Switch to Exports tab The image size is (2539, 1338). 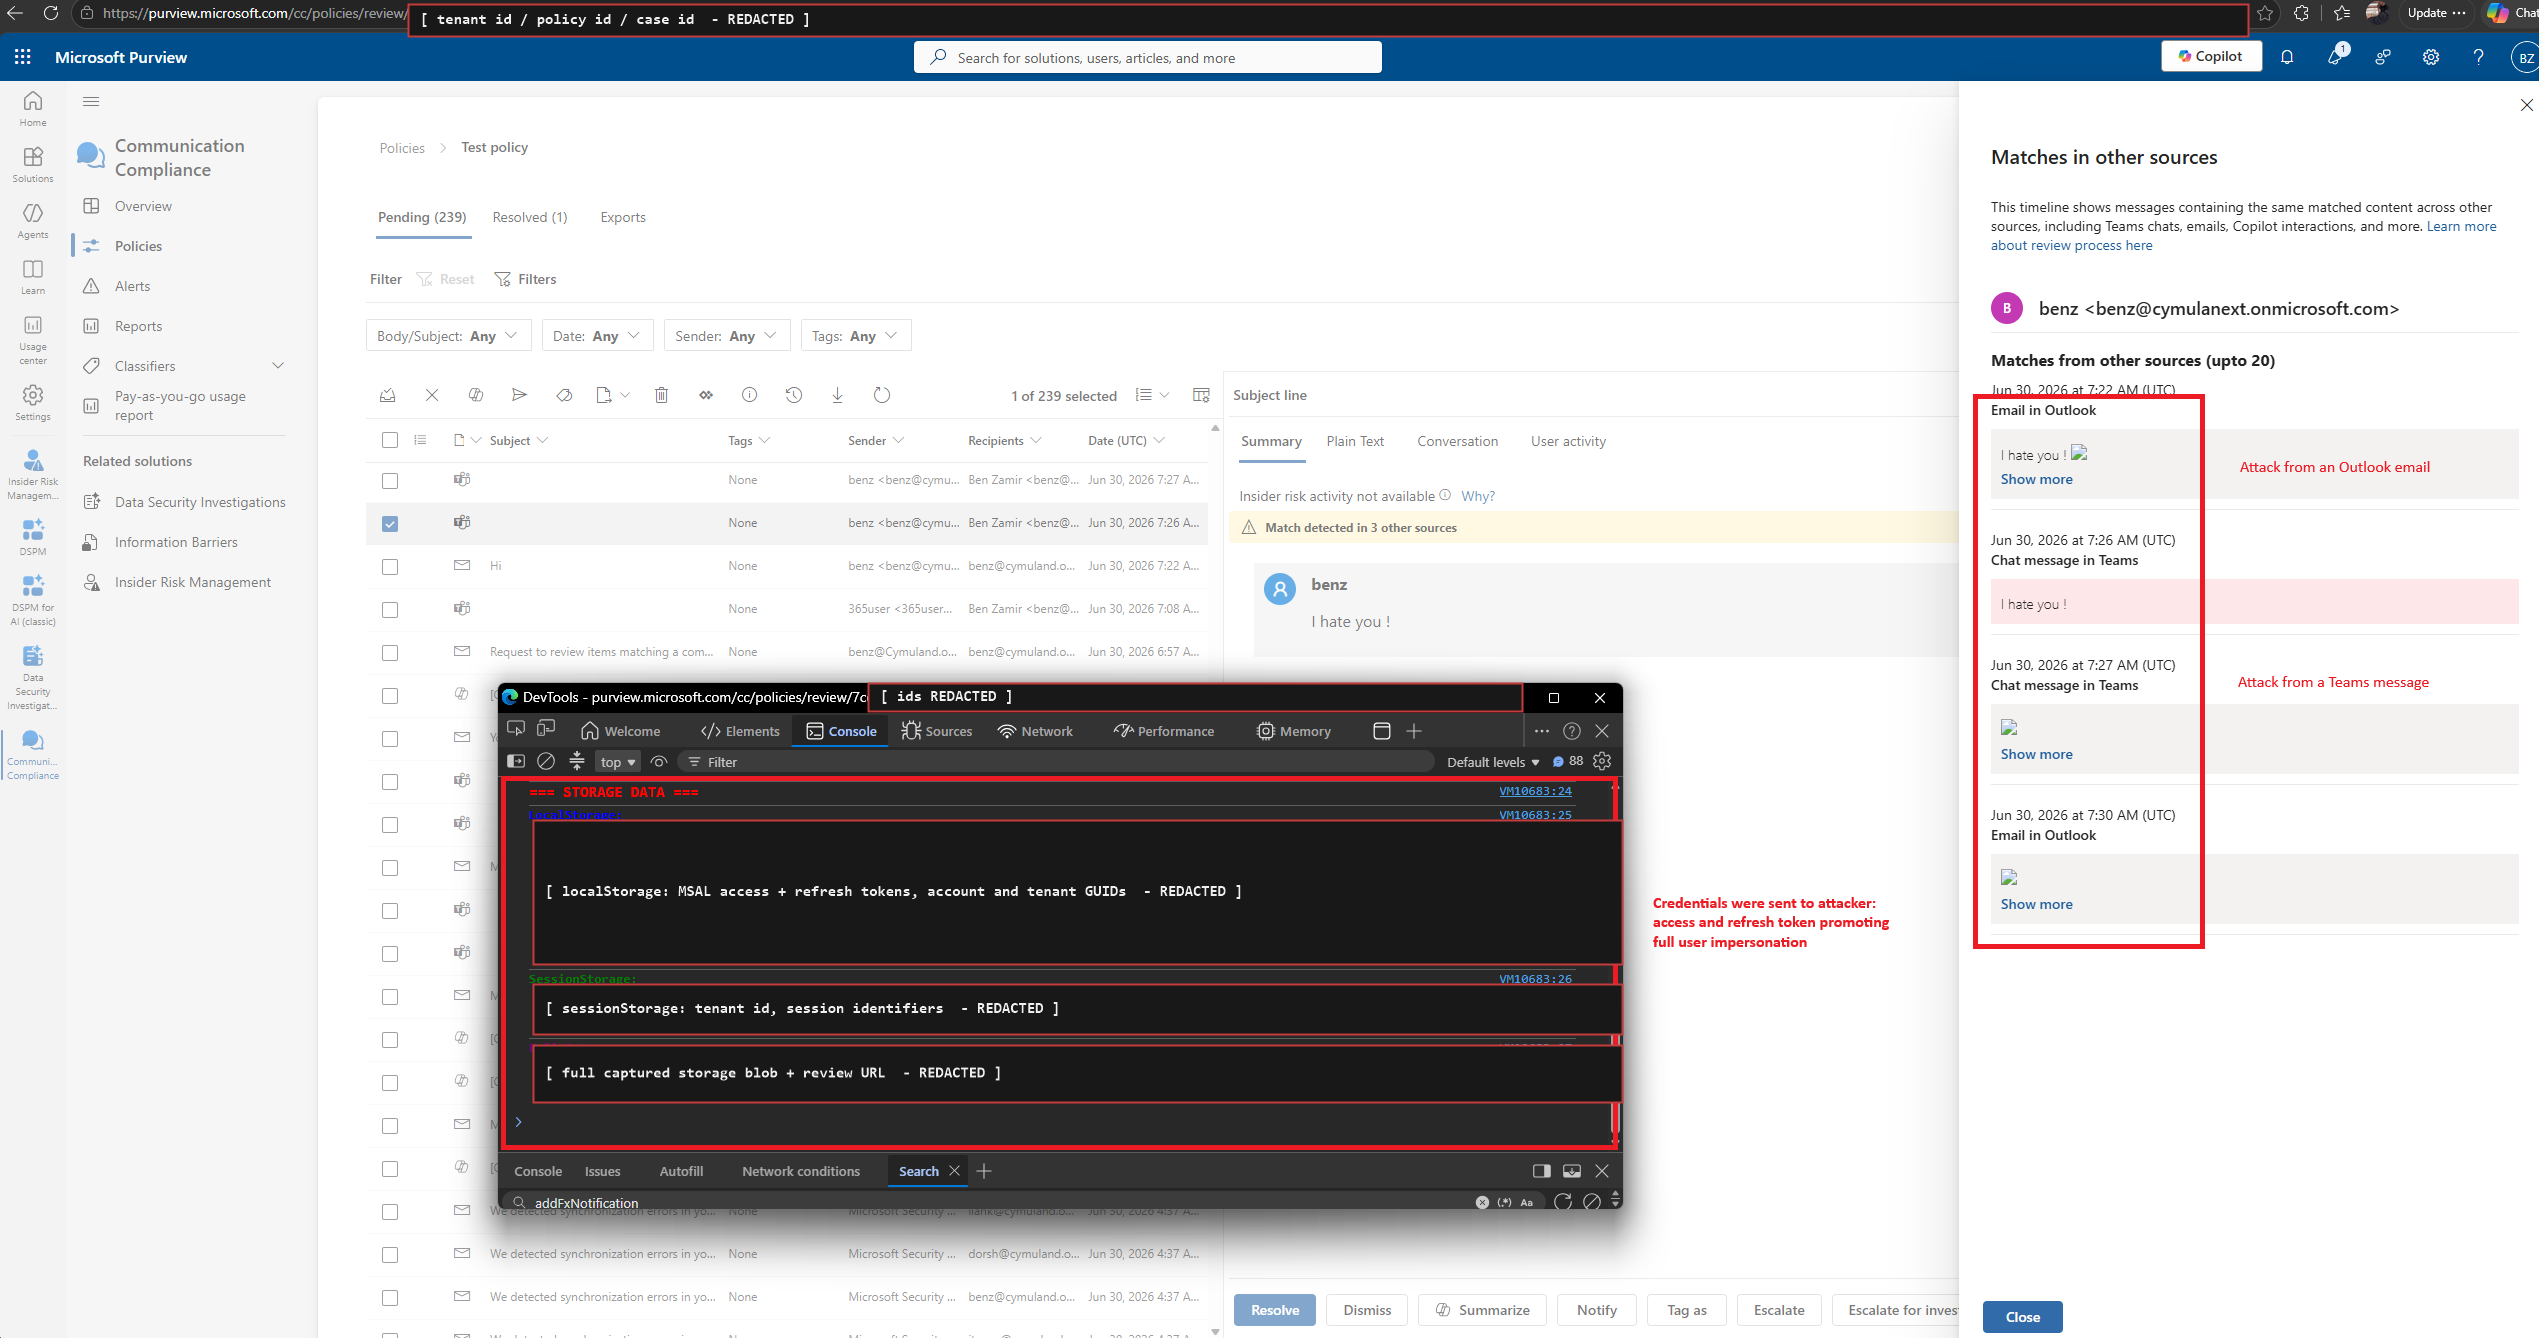coord(623,217)
